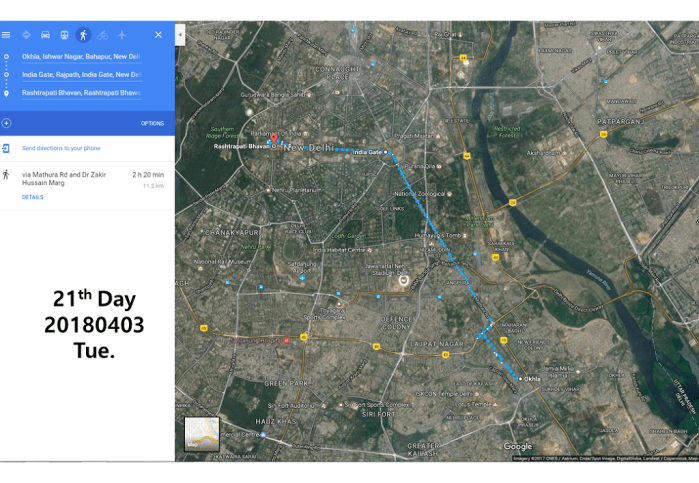This screenshot has width=699, height=483.
Task: Switch to flights airplane icon
Action: point(121,34)
